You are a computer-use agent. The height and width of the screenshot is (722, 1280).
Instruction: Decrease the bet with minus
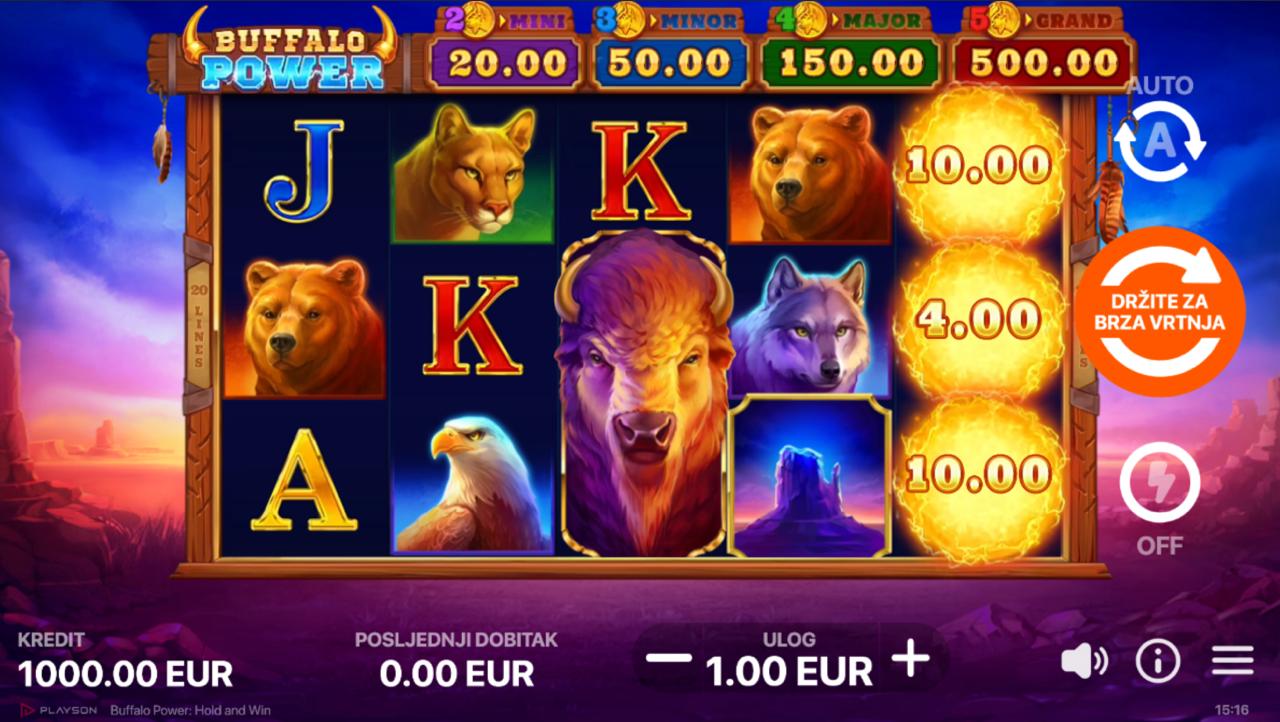pos(669,658)
